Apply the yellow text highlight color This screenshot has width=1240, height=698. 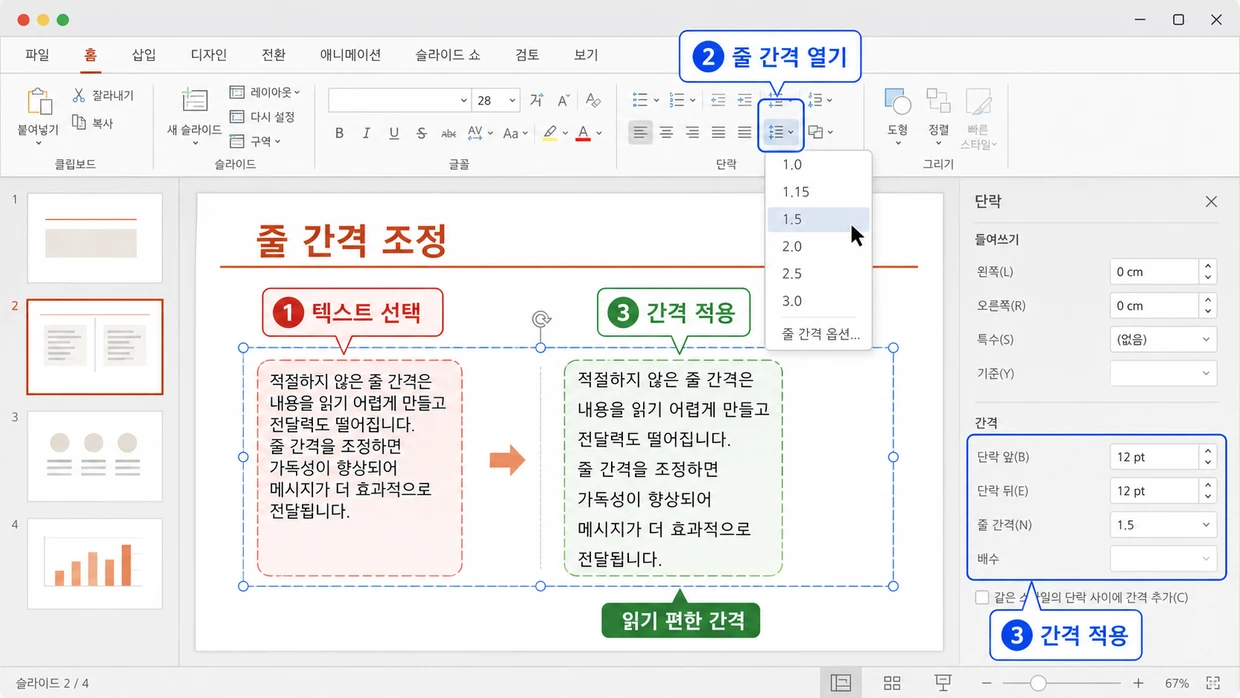(549, 133)
